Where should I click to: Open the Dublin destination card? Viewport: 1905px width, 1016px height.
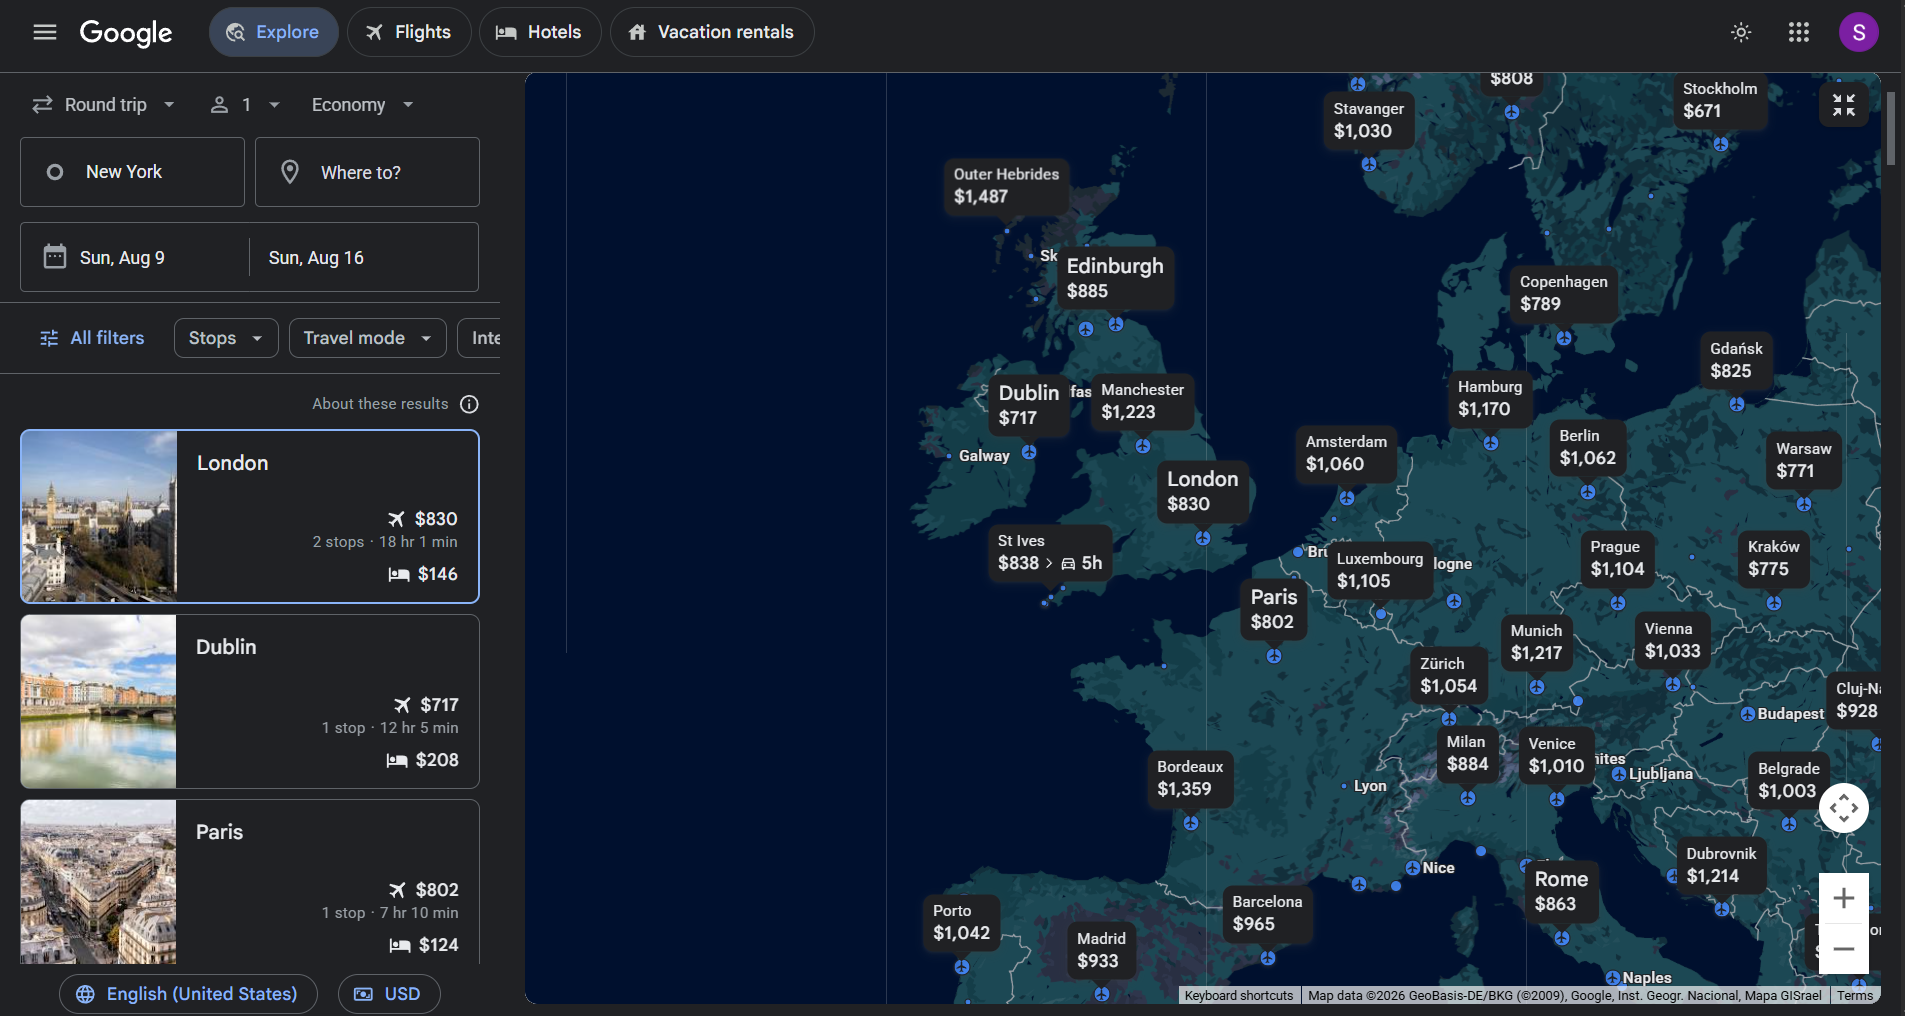[x=250, y=701]
